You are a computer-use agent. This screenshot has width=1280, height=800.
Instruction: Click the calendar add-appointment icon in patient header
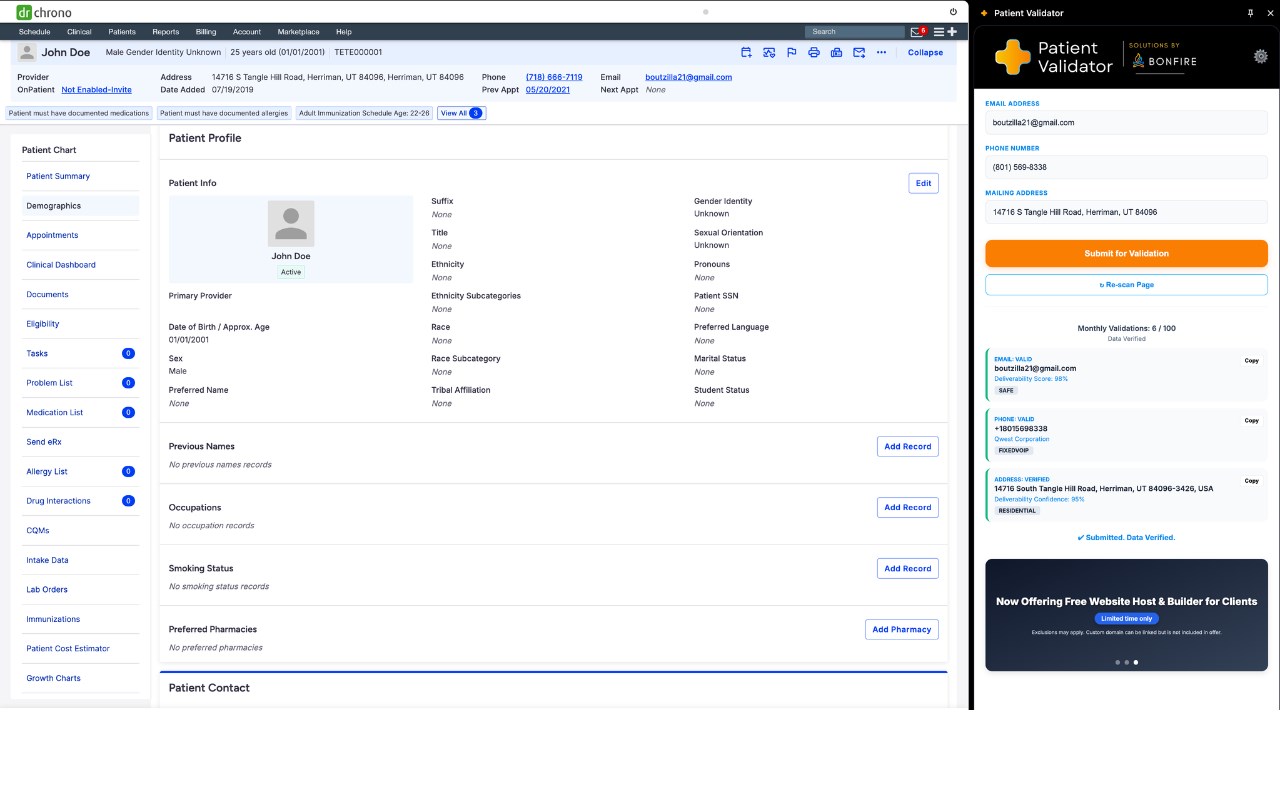746,52
